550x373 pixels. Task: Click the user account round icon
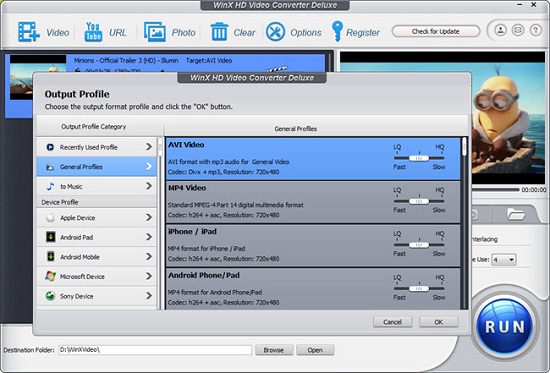coord(501,30)
